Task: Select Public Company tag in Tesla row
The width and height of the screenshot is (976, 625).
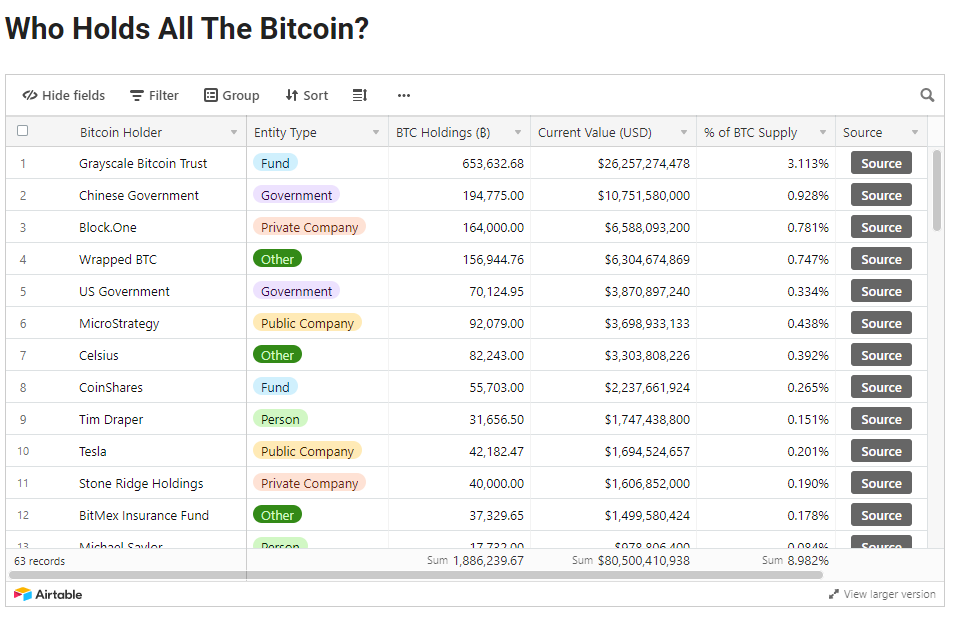Action: click(307, 451)
